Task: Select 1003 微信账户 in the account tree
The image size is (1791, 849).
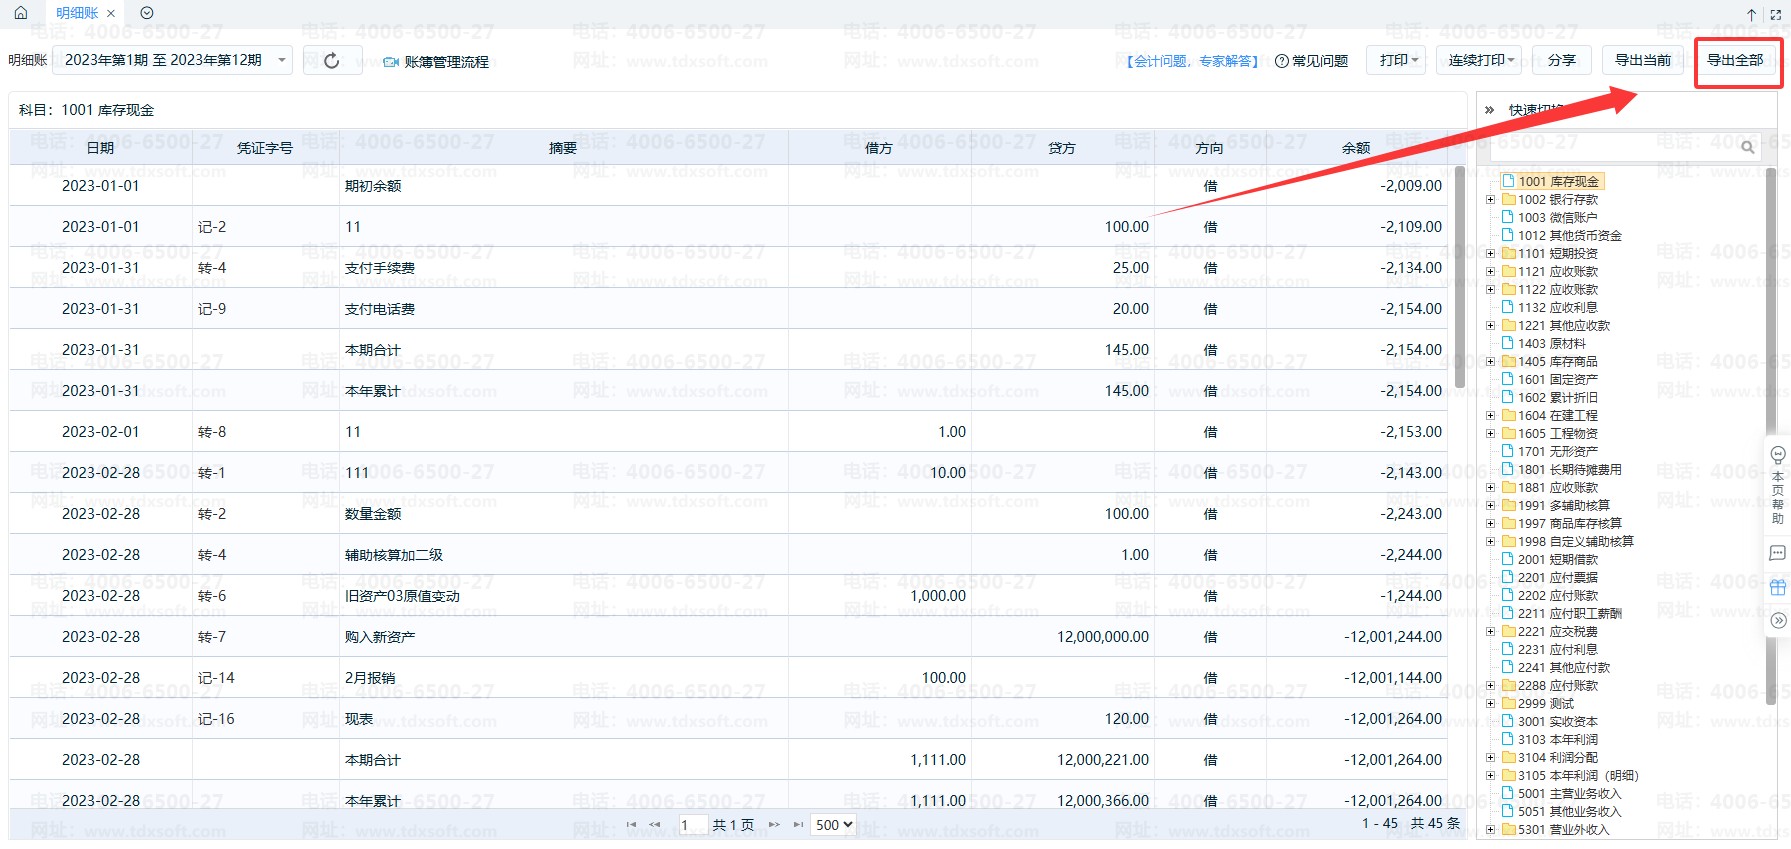Action: 1557,218
